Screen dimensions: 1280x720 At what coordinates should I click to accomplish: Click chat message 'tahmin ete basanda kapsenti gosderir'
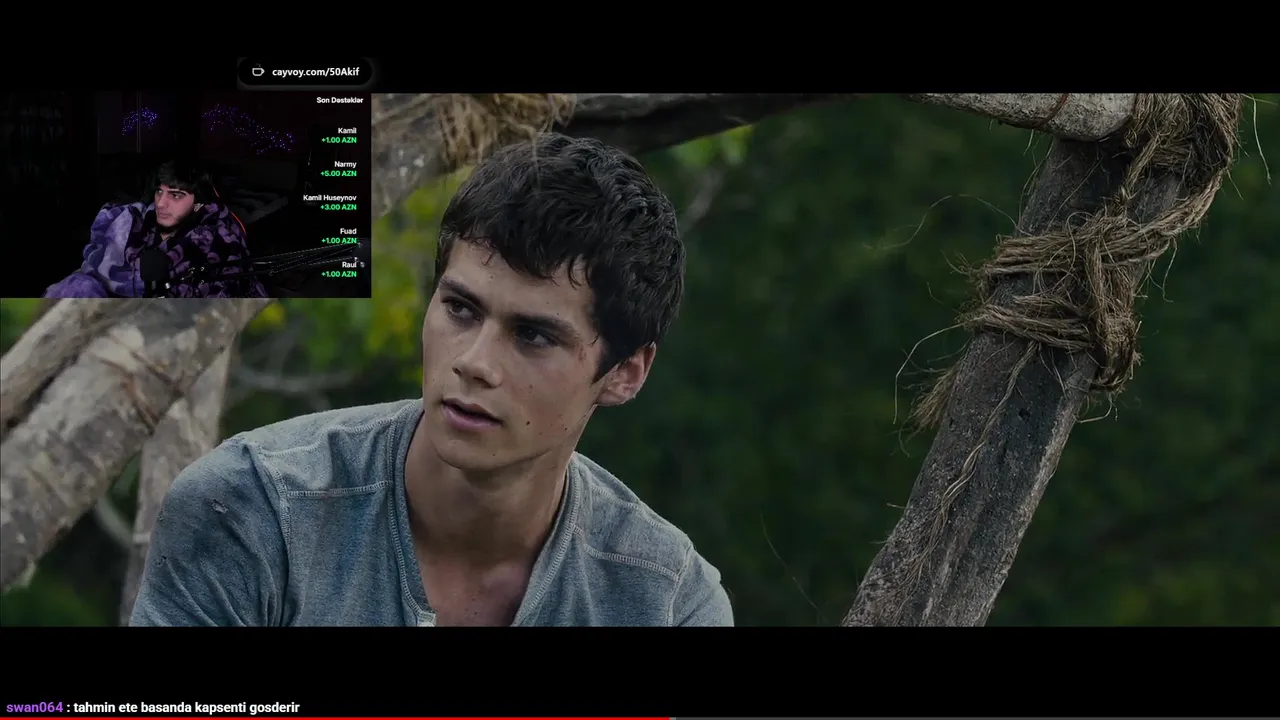(x=187, y=707)
